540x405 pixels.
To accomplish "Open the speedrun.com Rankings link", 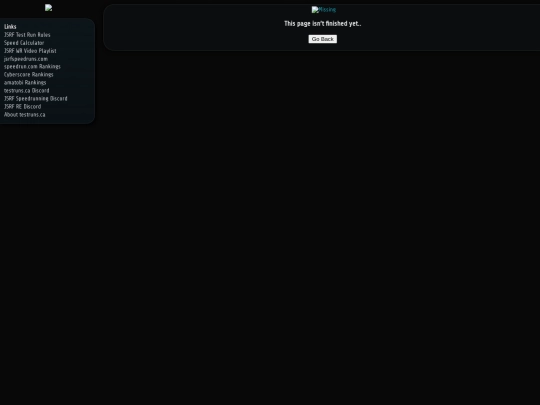I will 32,66.
